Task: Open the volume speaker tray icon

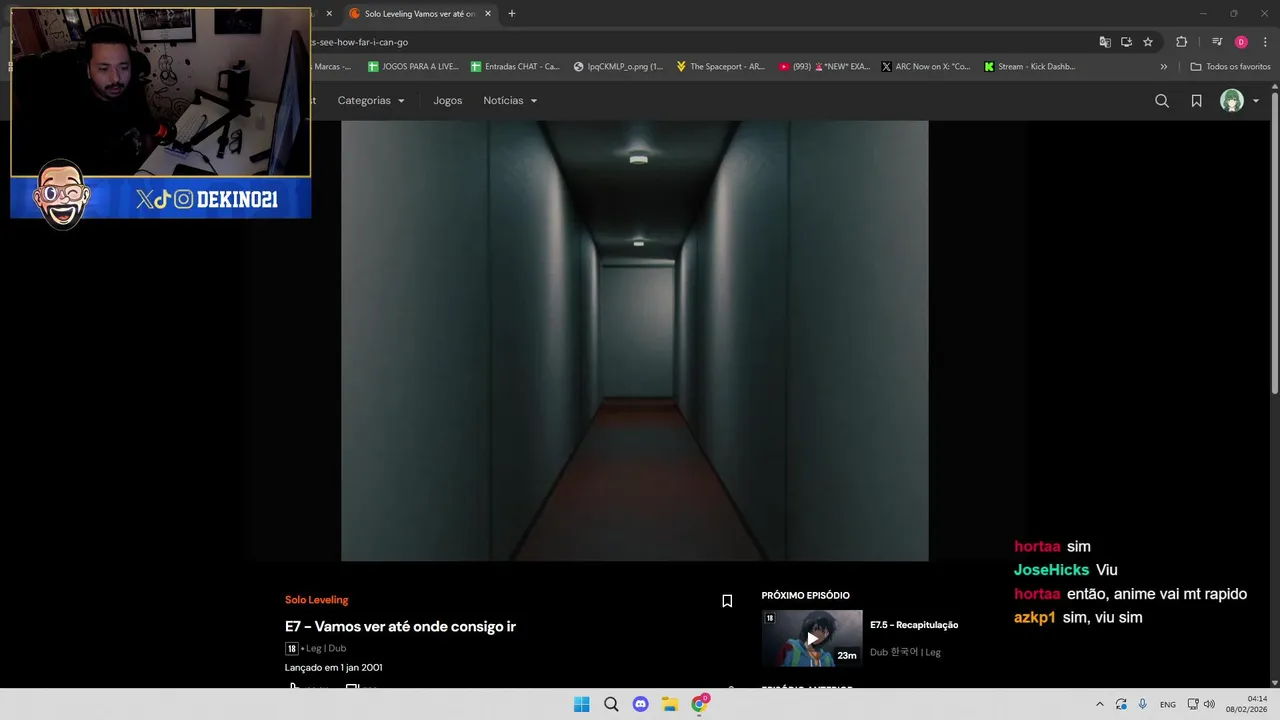Action: click(x=1209, y=704)
